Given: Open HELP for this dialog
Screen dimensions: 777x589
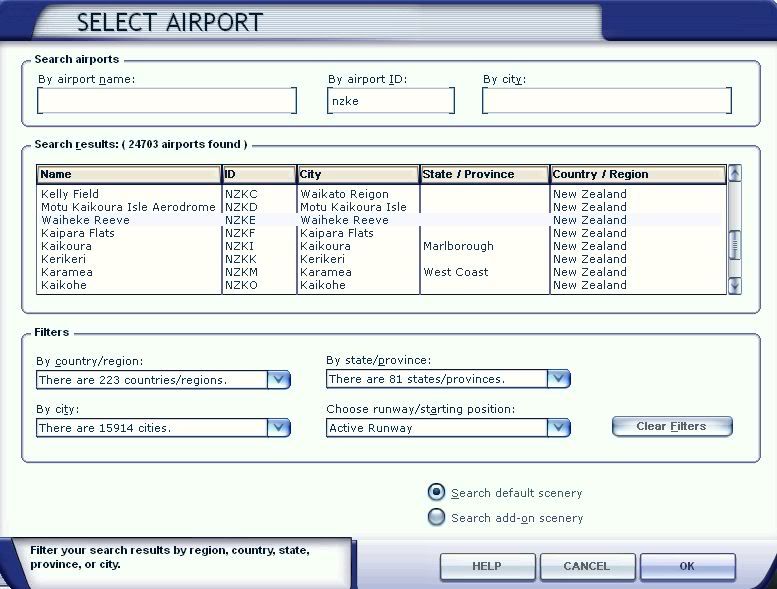Looking at the screenshot, I should (486, 566).
